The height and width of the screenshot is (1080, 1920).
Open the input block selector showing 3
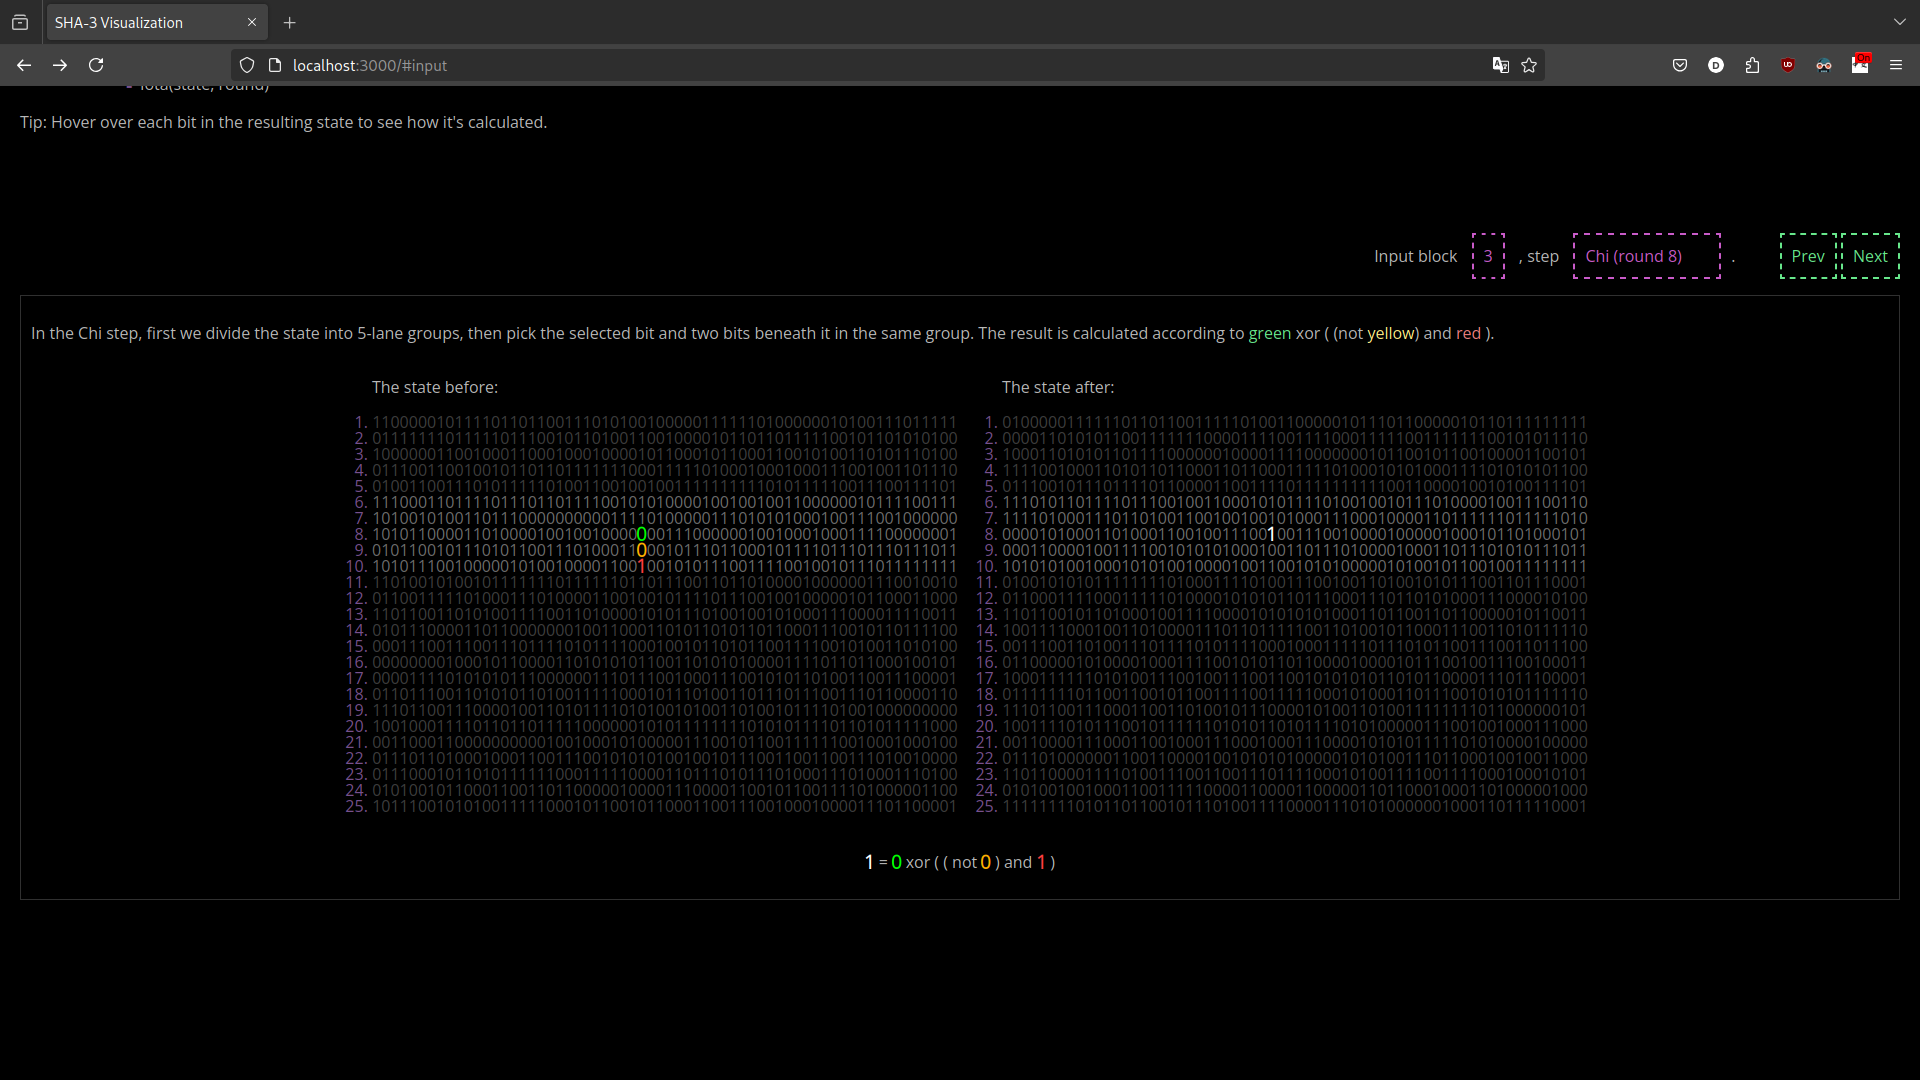tap(1489, 256)
